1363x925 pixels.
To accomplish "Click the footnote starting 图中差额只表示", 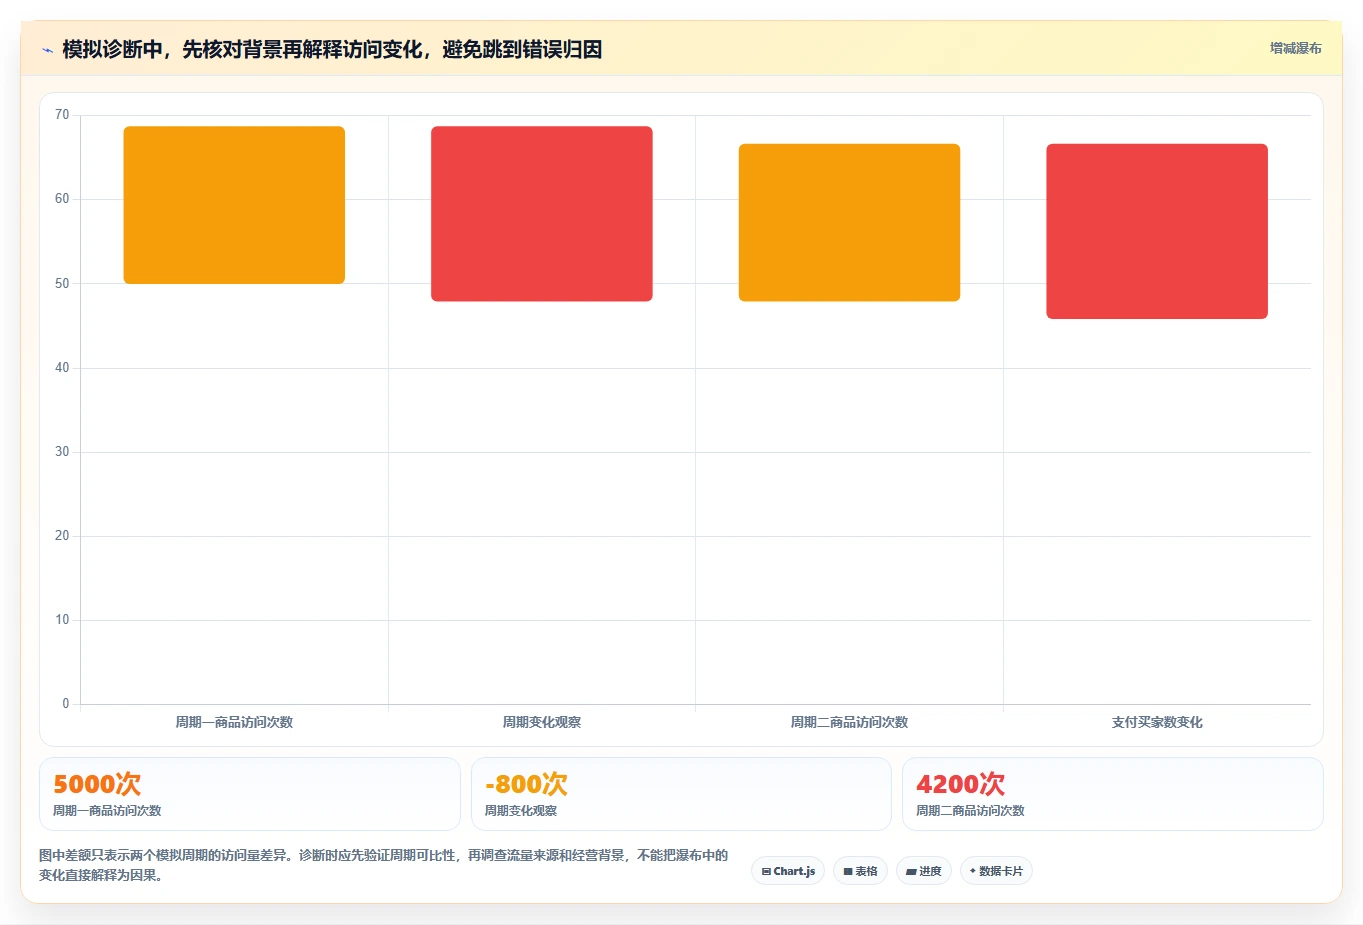I will click(x=384, y=865).
